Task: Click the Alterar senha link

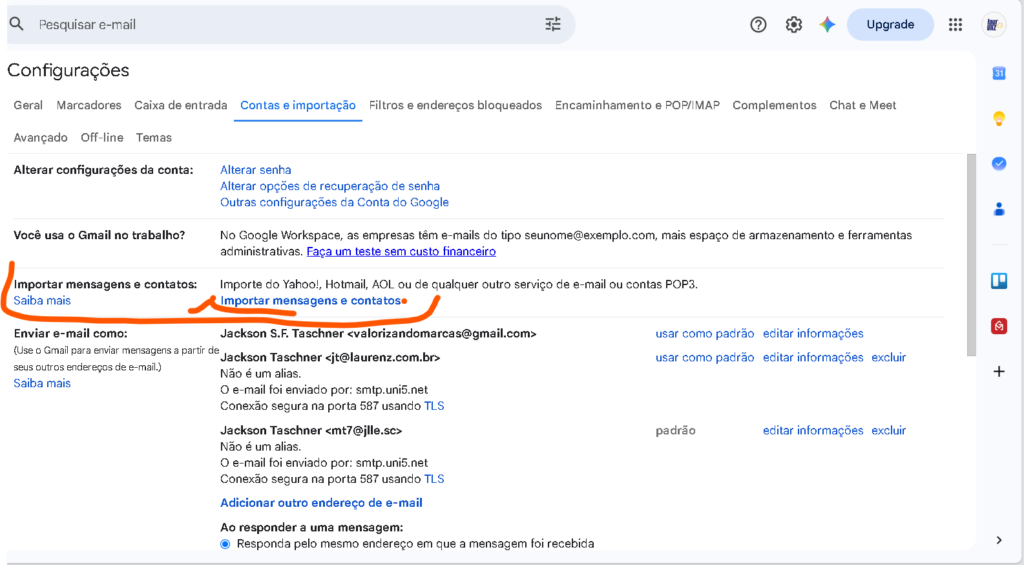Action: click(x=255, y=170)
